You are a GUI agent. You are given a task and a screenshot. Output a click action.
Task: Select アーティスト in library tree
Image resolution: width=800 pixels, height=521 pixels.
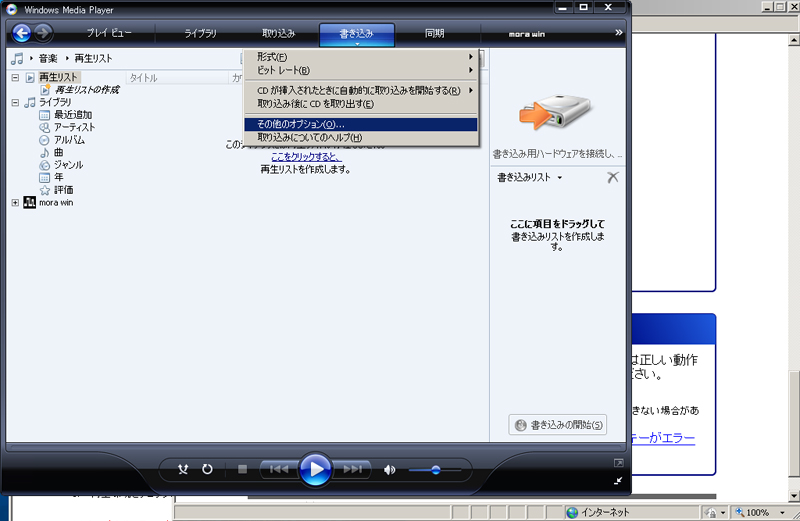[x=74, y=127]
